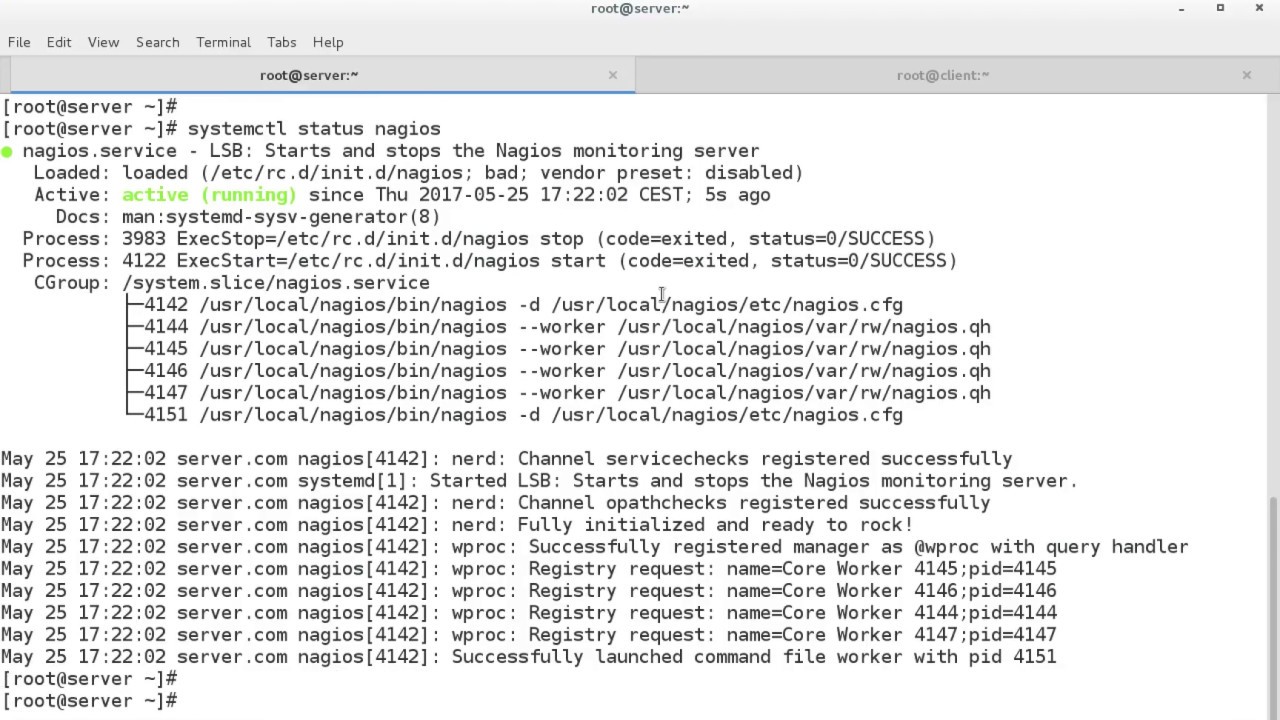
Task: Open the Search menu
Action: (x=158, y=42)
